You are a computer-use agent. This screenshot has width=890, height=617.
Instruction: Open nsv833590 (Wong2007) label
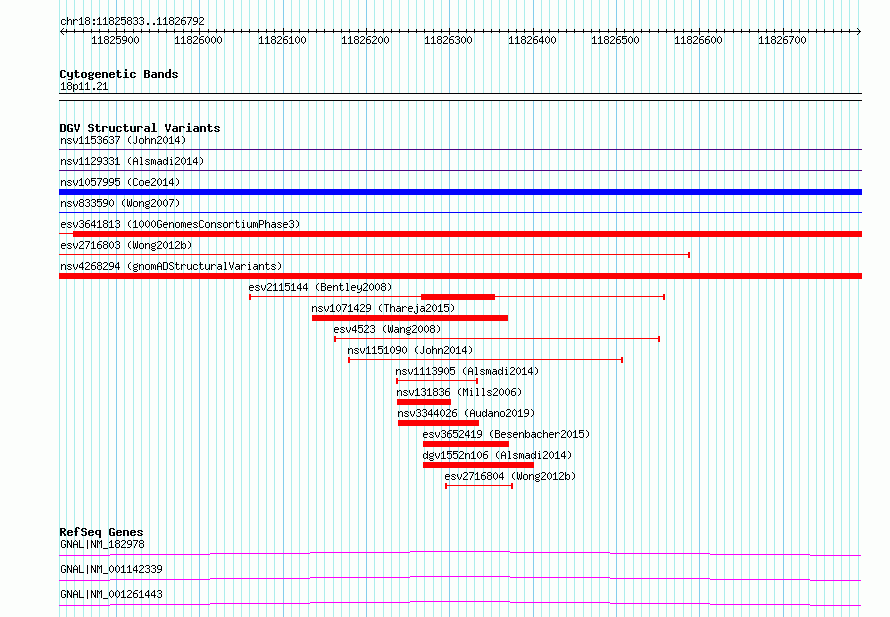click(120, 203)
